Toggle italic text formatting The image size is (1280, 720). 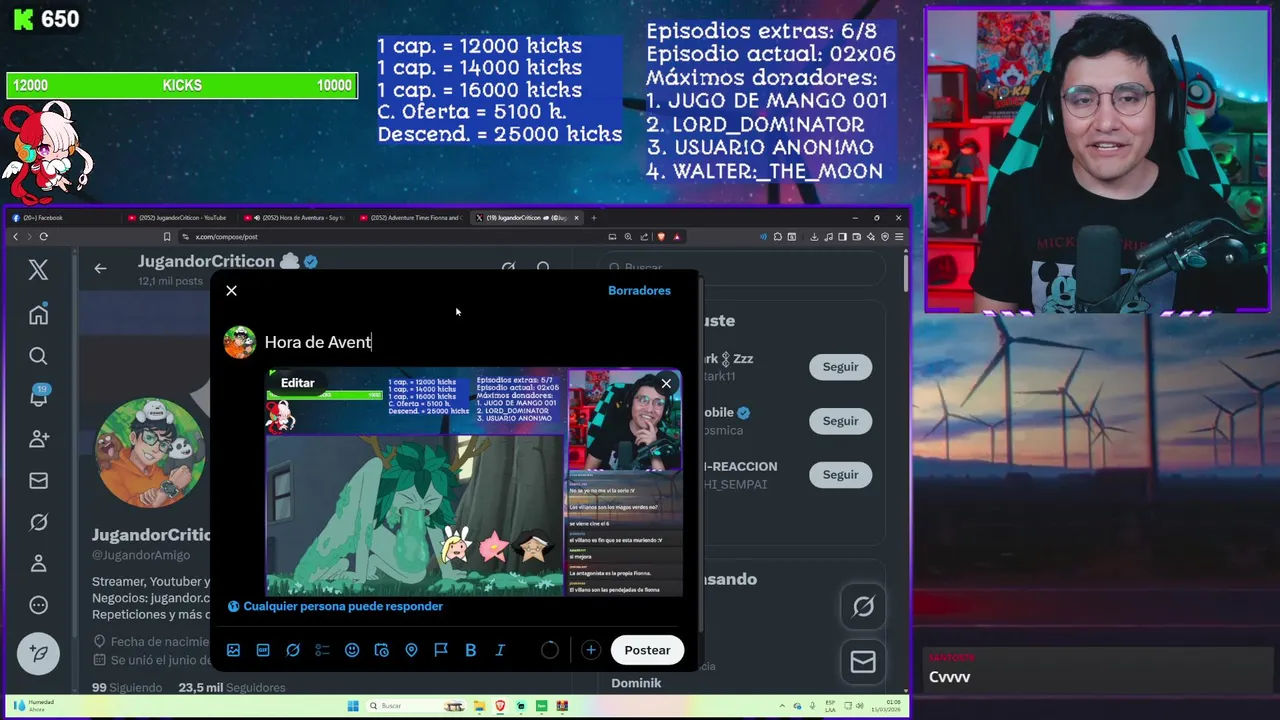click(500, 650)
